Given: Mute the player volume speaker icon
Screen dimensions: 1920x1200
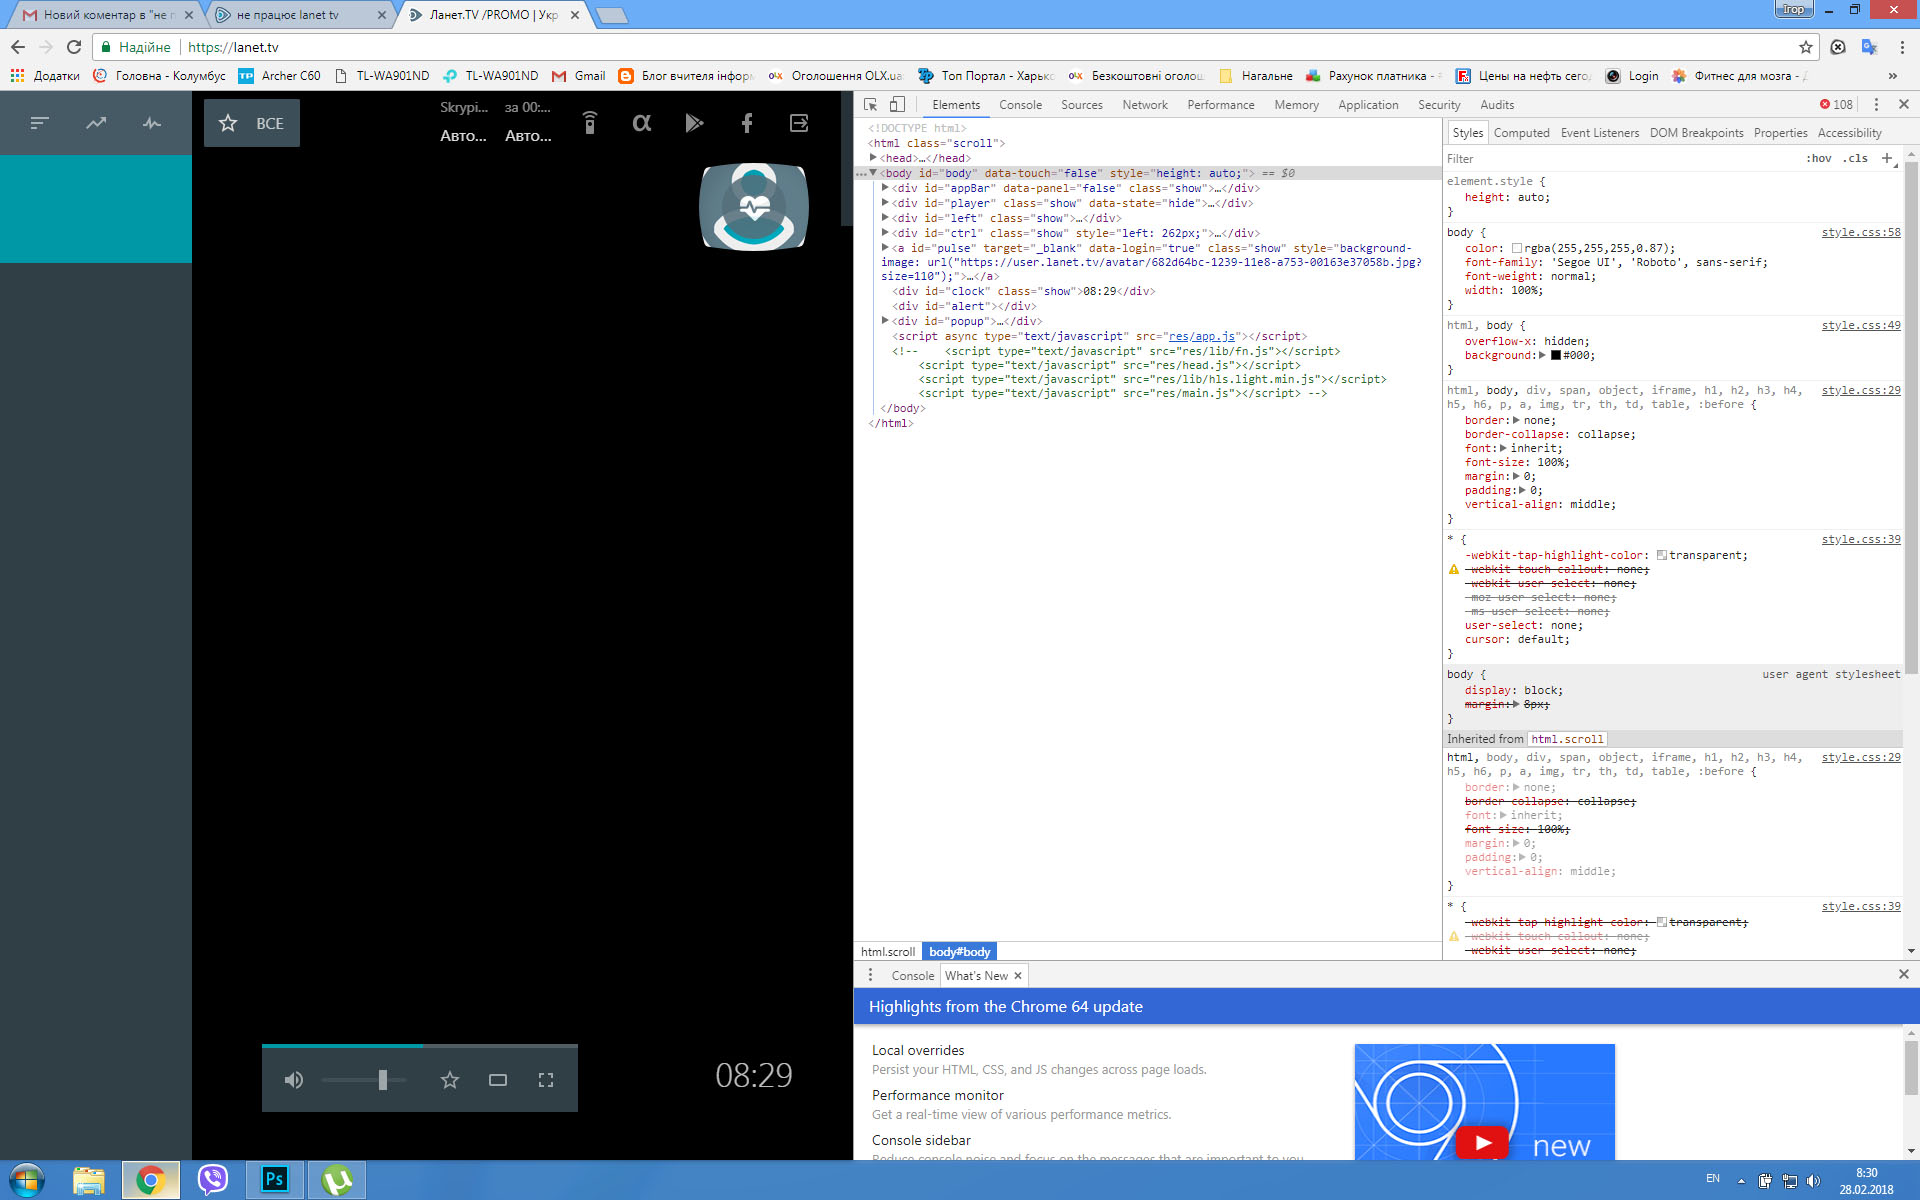Looking at the screenshot, I should [x=293, y=1080].
